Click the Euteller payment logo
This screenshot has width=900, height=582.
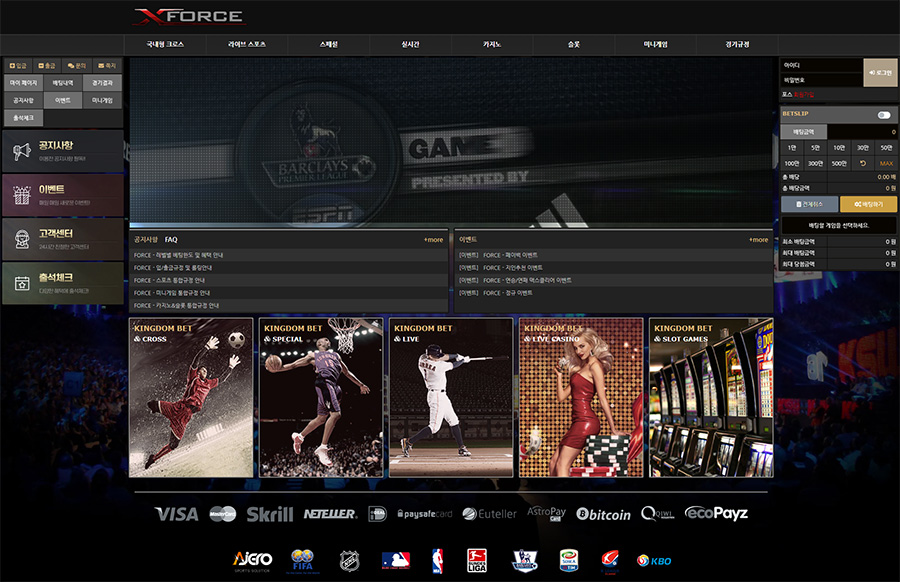(x=490, y=514)
